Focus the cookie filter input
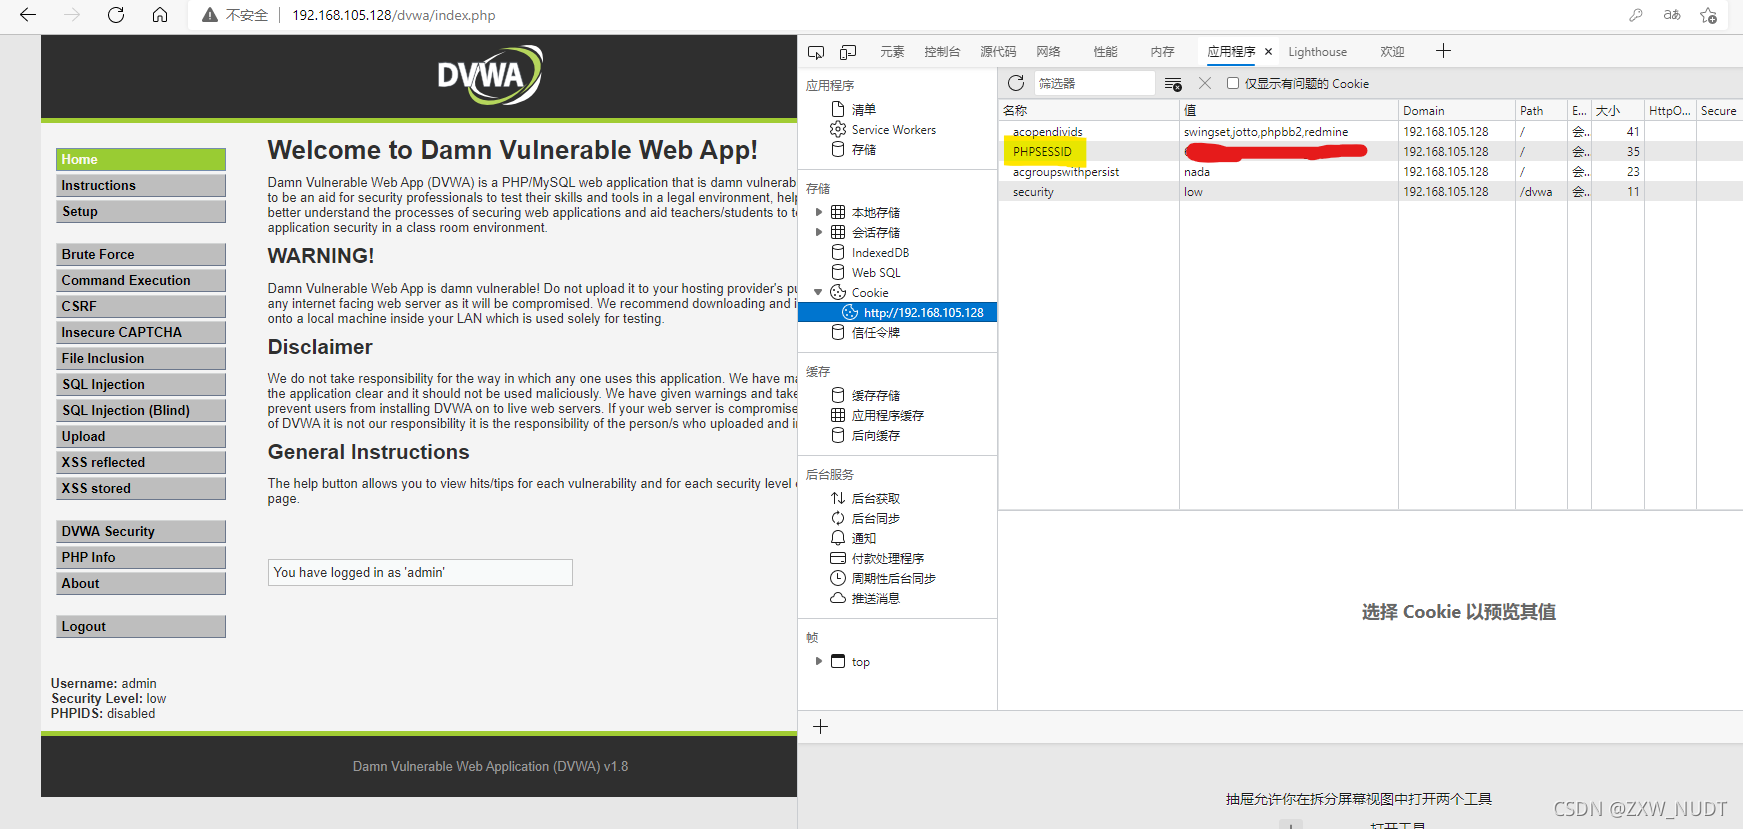 [x=1094, y=83]
